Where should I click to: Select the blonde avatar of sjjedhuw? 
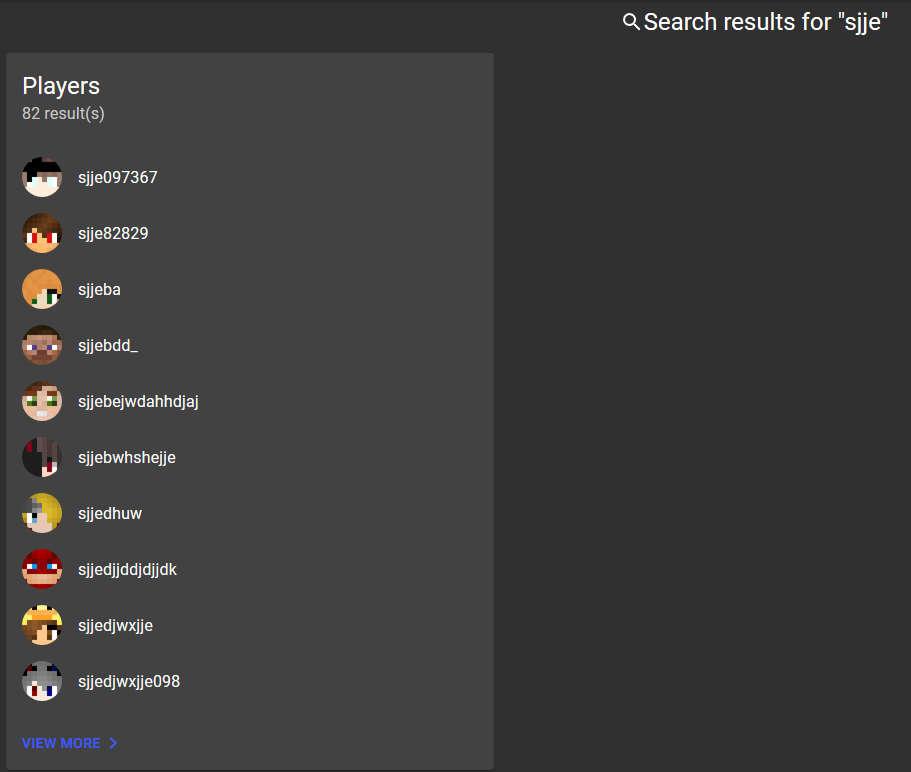pos(42,514)
